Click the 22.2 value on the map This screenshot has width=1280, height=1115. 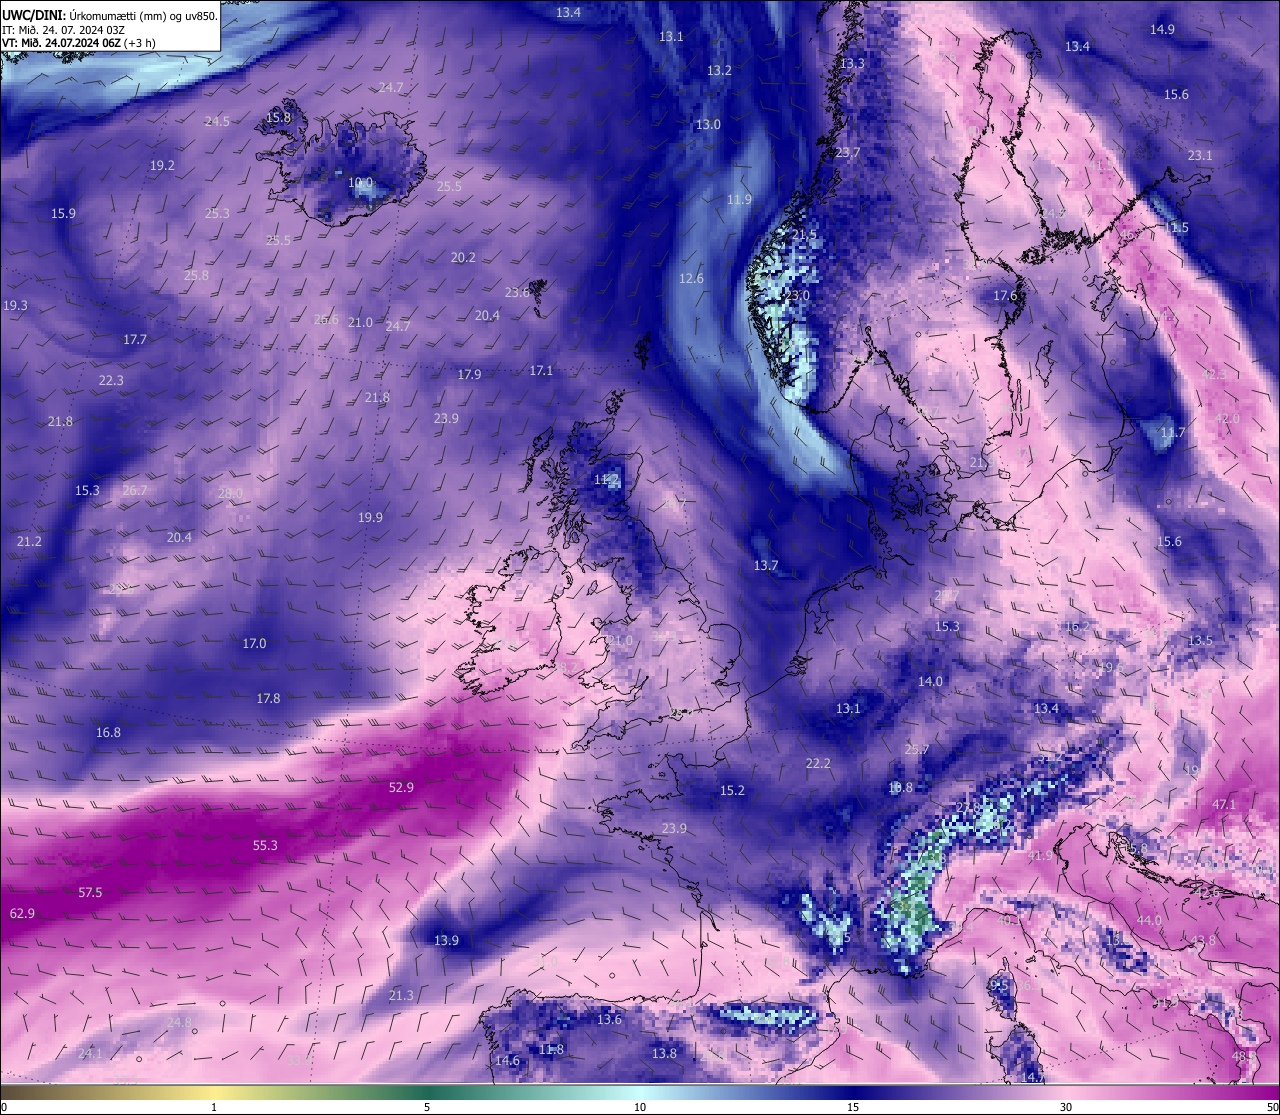click(x=818, y=763)
